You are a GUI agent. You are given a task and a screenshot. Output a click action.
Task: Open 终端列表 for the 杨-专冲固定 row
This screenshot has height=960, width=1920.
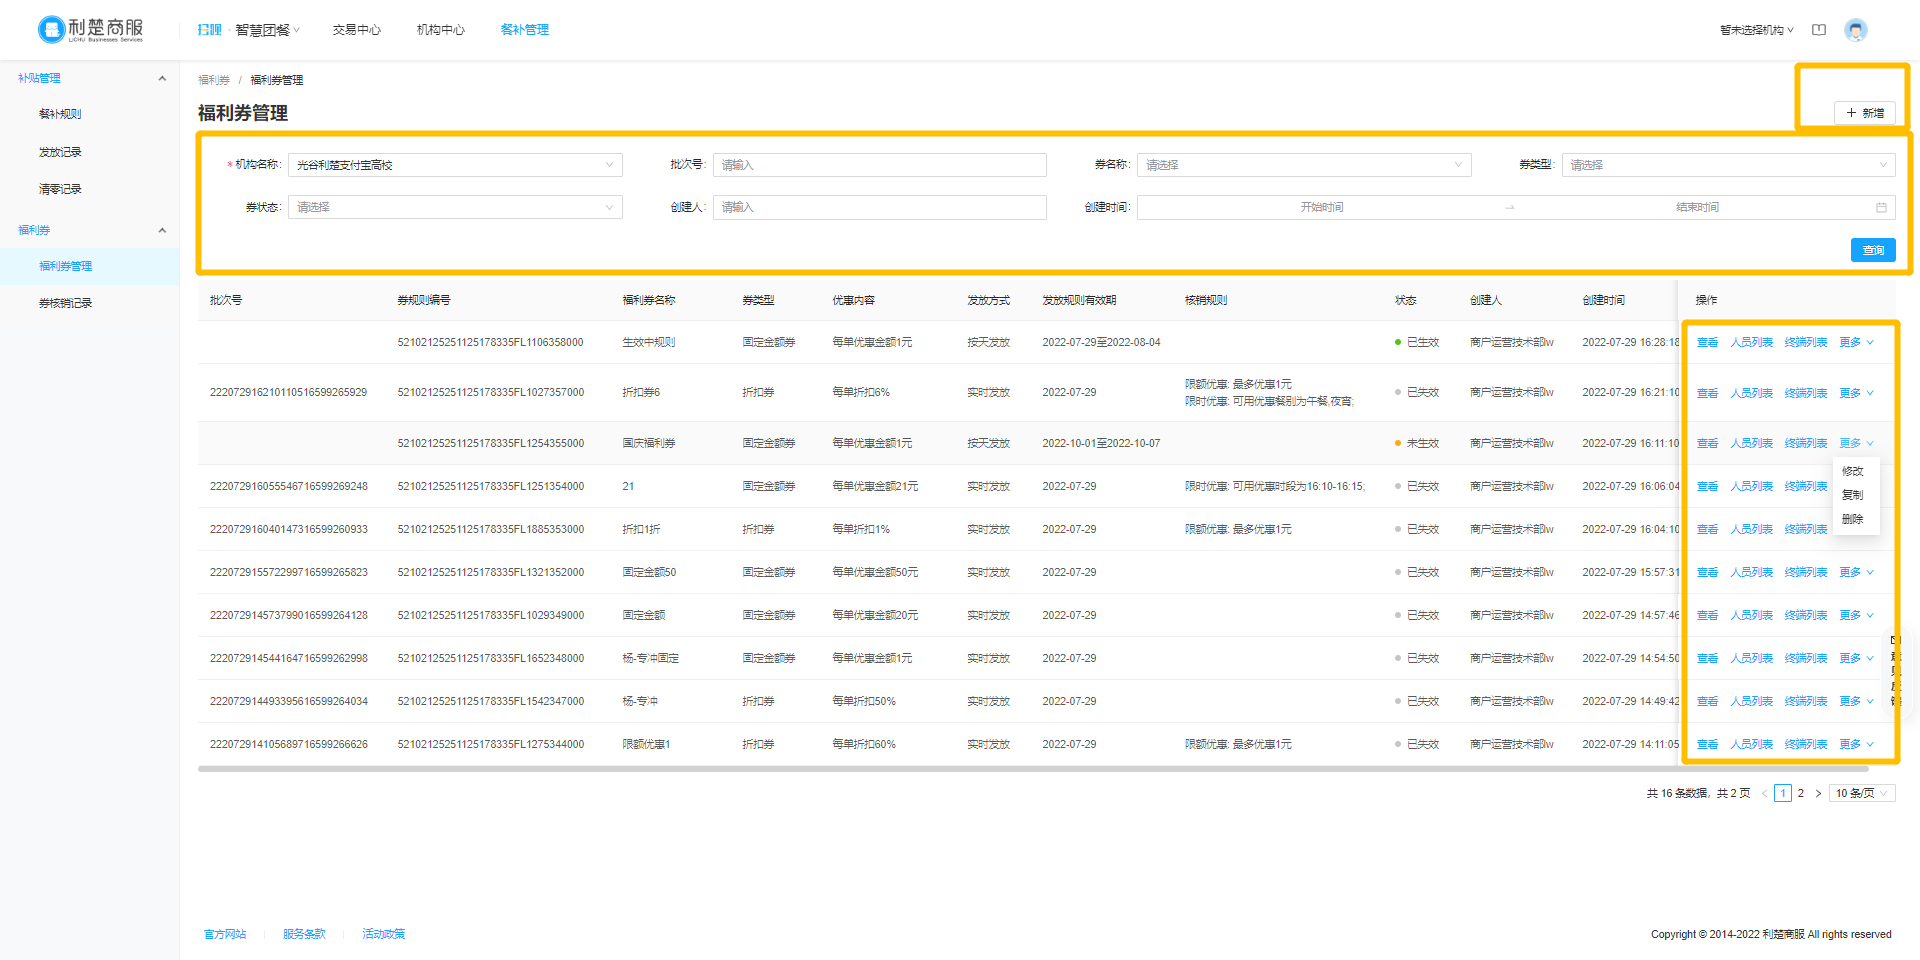coord(1806,658)
